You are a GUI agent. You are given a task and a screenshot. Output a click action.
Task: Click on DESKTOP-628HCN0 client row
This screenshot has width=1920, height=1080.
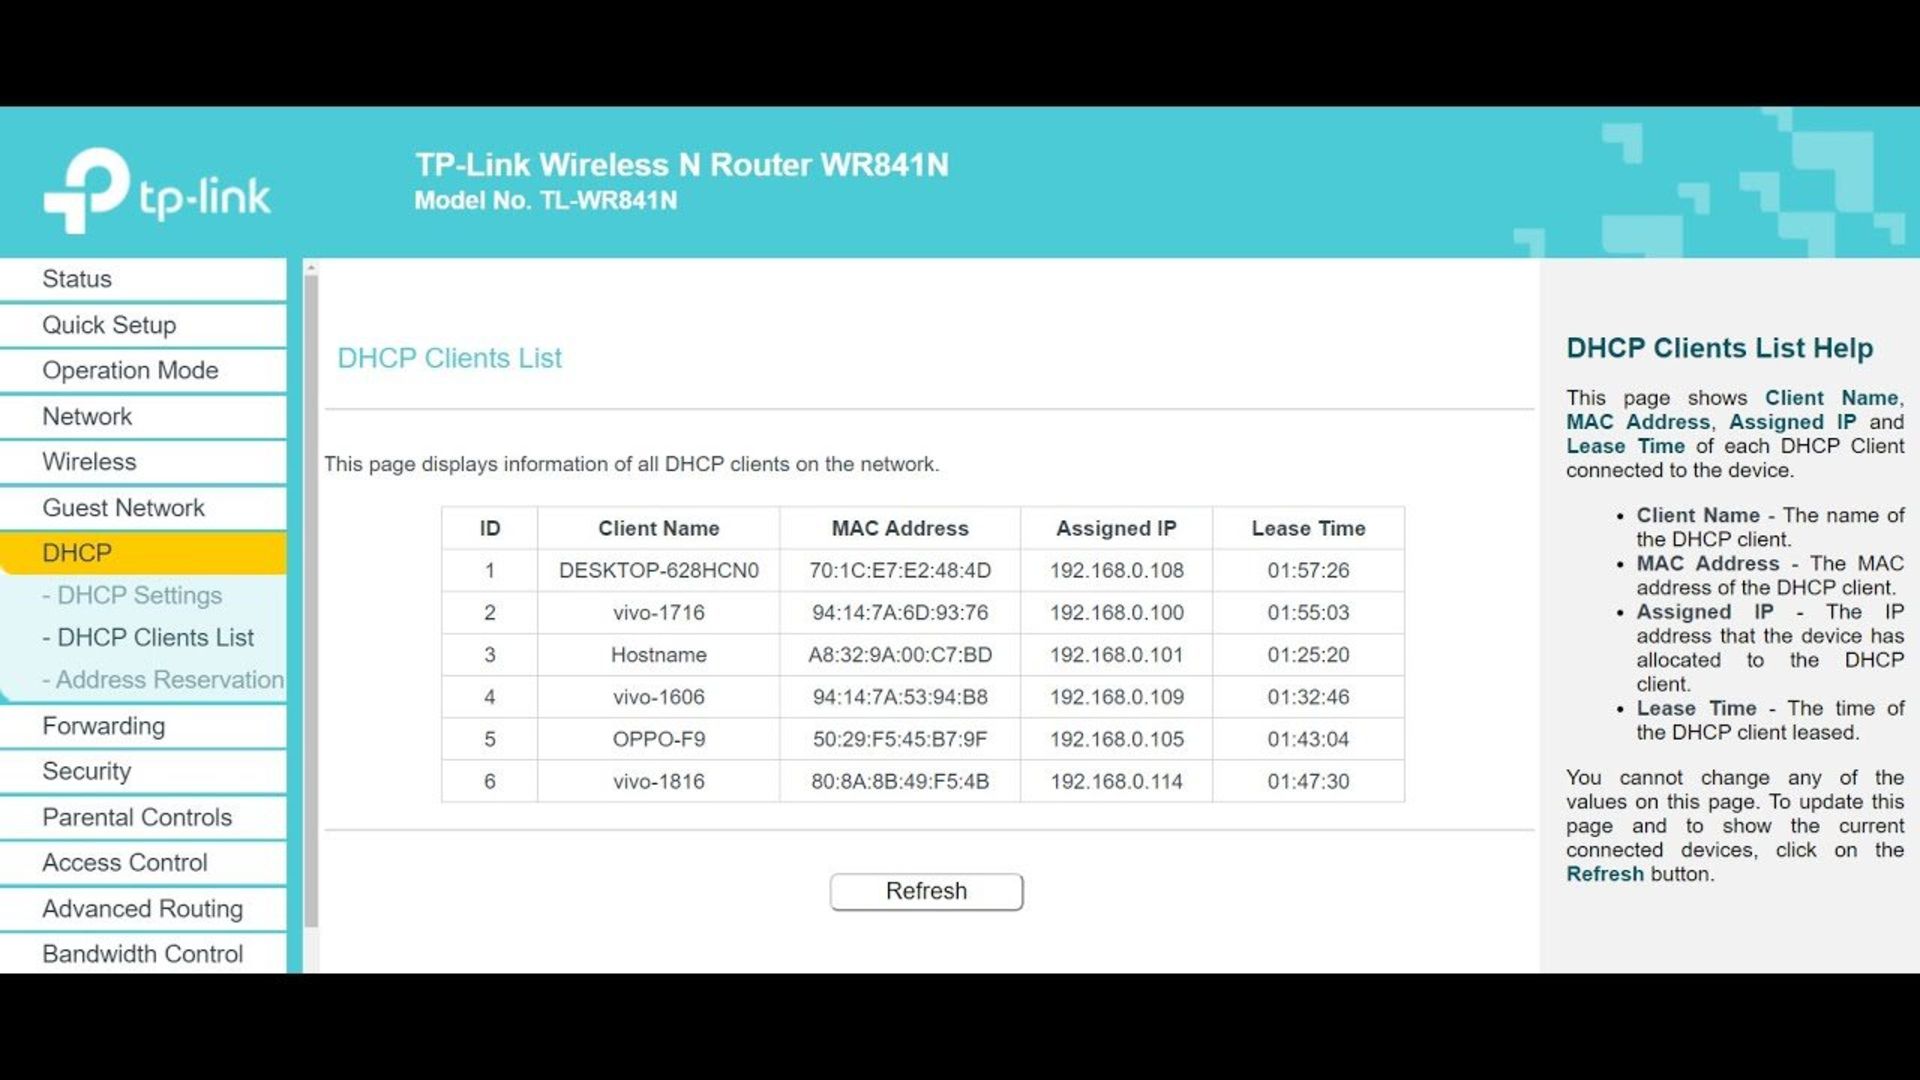click(923, 570)
